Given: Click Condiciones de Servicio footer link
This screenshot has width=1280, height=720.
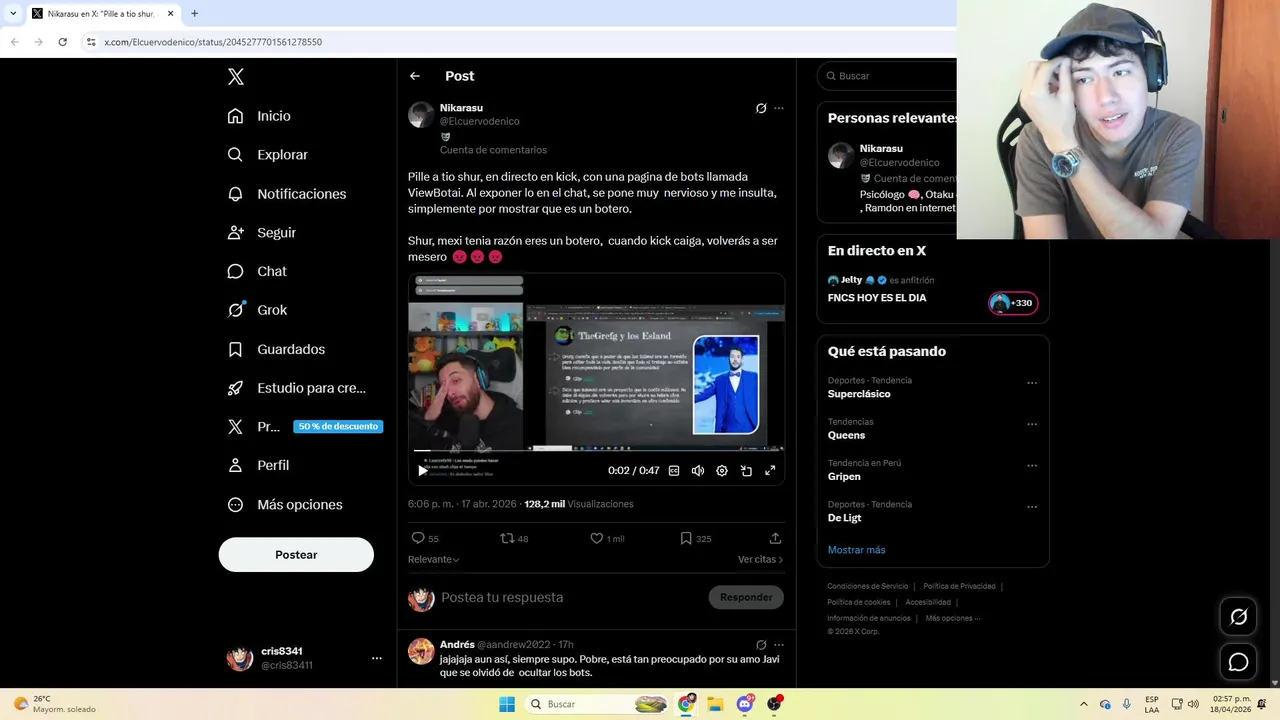Looking at the screenshot, I should [x=868, y=586].
